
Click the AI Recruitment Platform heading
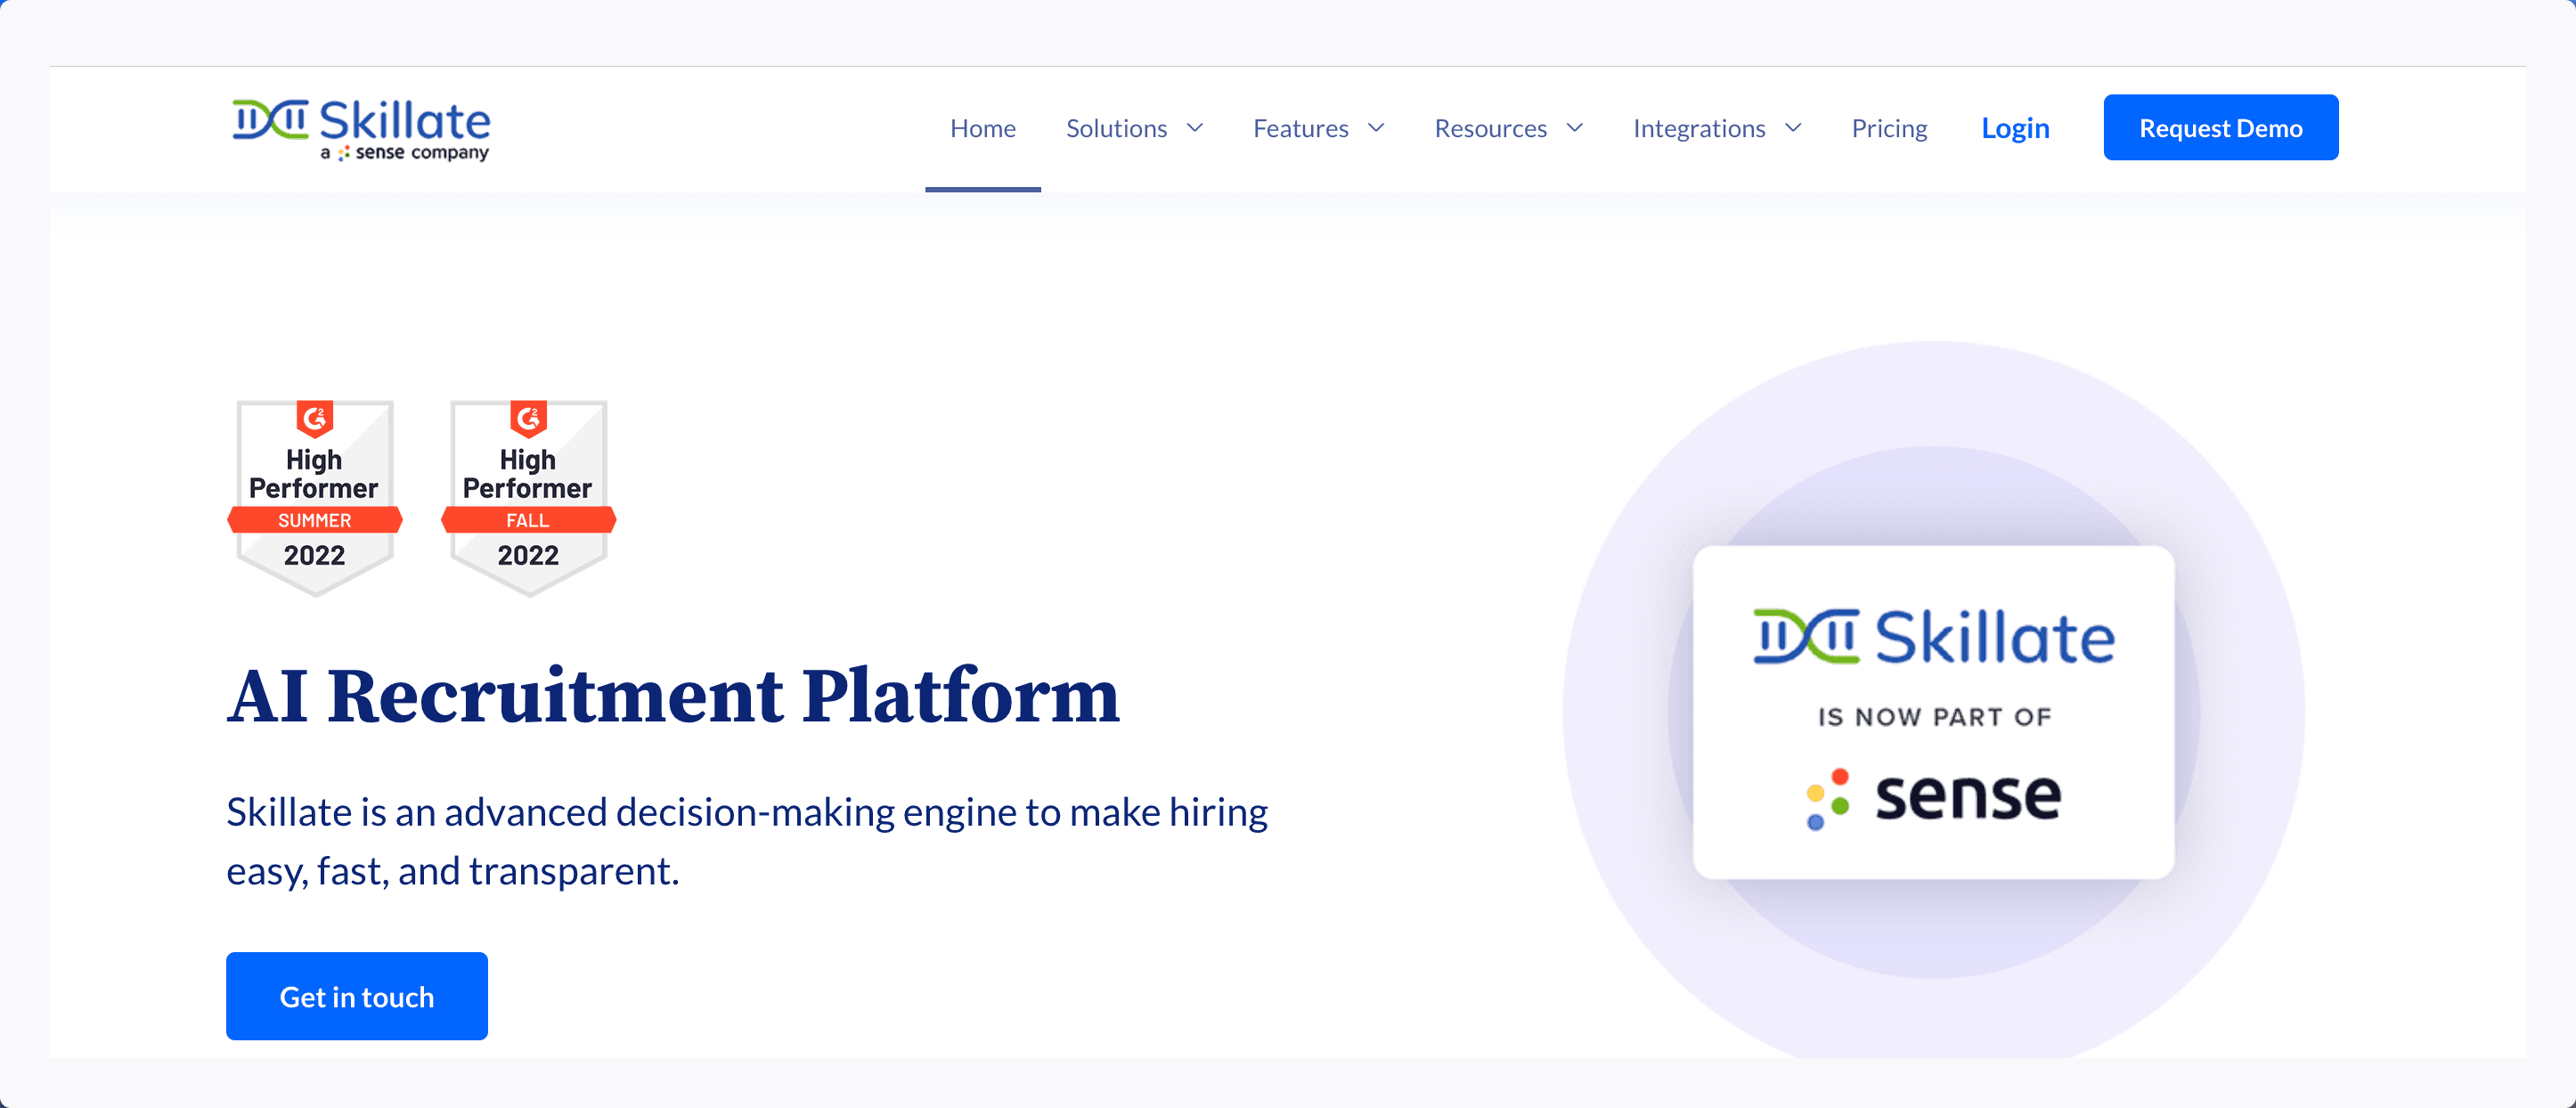pyautogui.click(x=673, y=695)
